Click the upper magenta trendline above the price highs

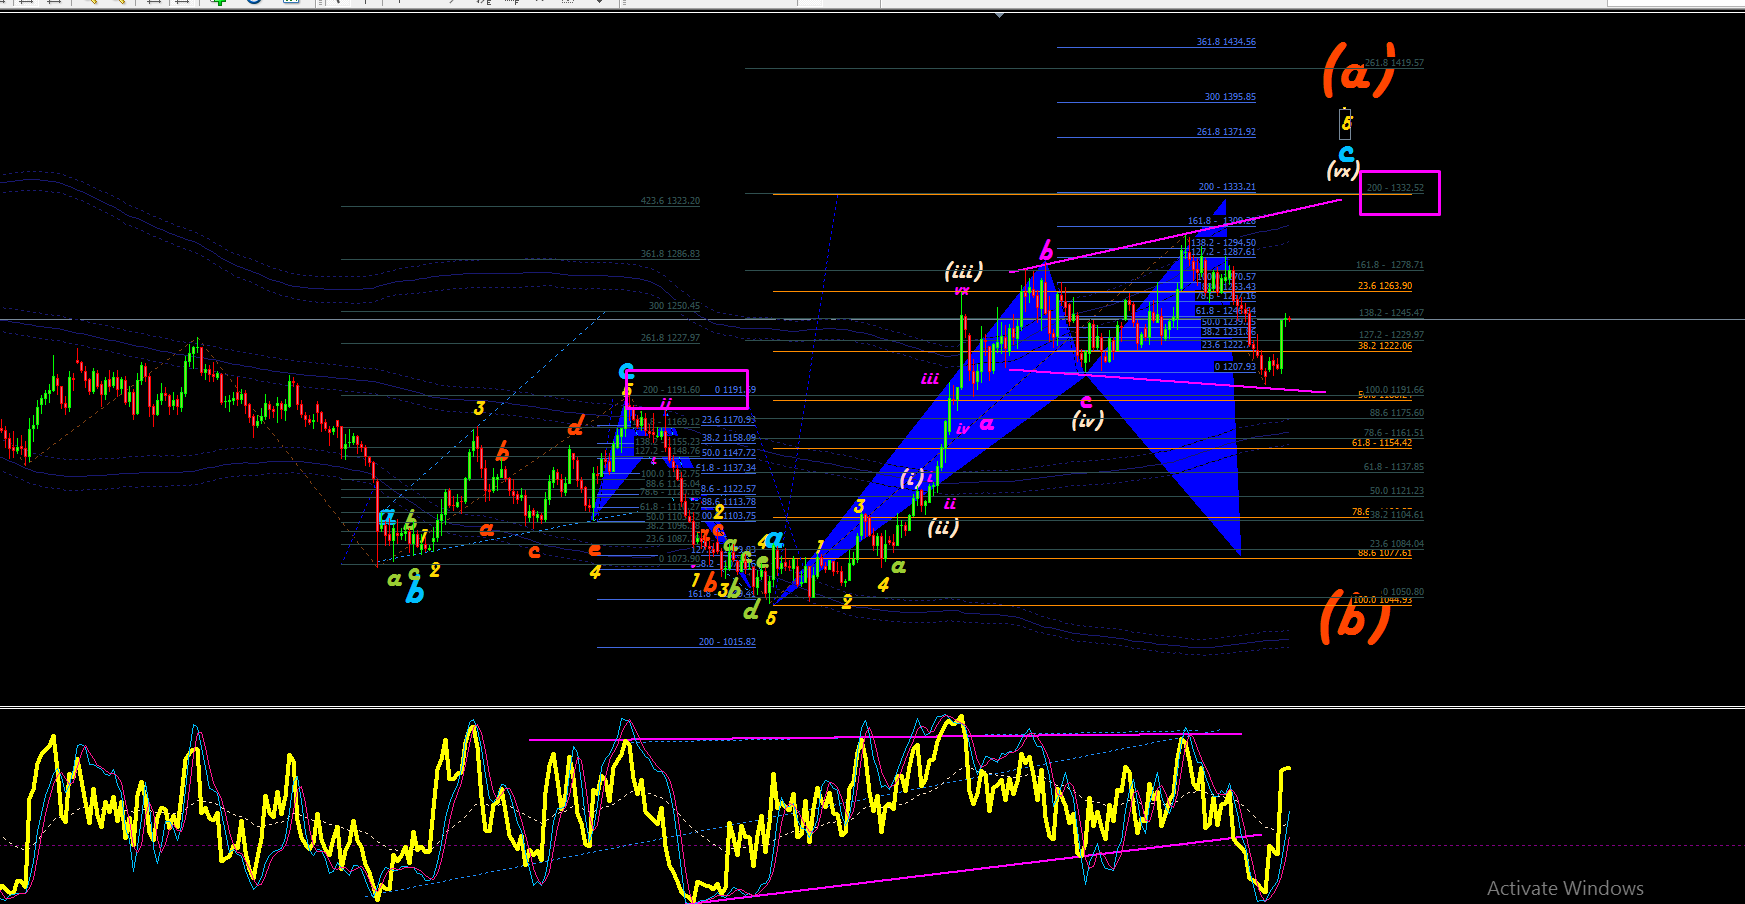(1175, 236)
